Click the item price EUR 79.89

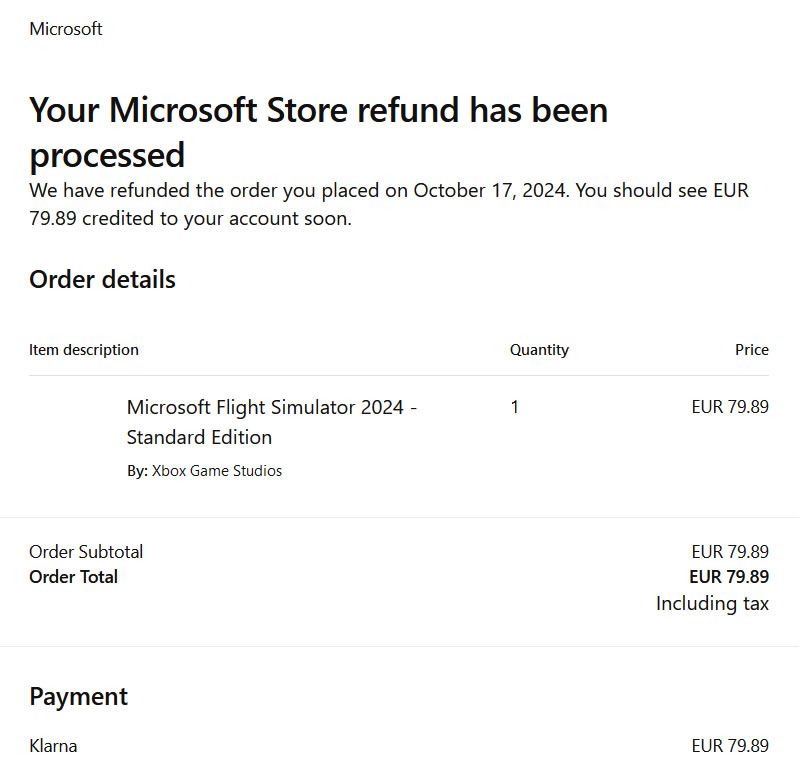(730, 407)
